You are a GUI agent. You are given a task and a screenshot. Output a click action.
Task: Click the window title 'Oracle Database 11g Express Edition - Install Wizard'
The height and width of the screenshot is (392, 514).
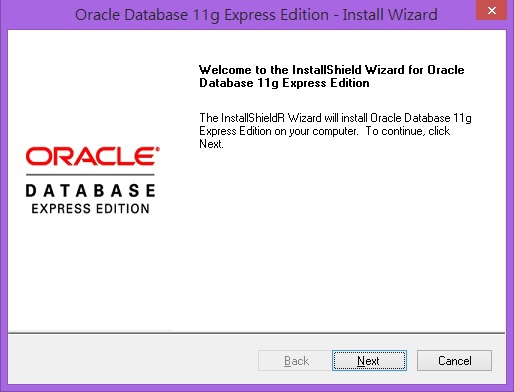pos(256,15)
